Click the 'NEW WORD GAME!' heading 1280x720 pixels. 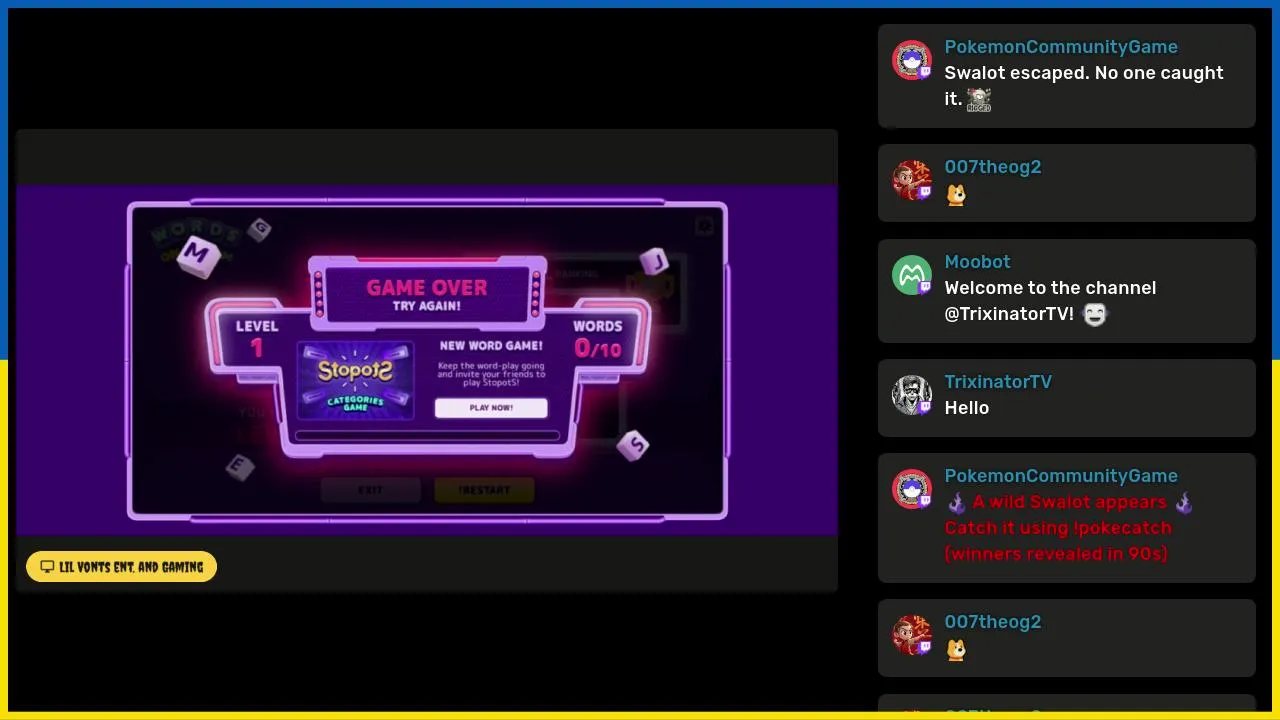point(491,346)
